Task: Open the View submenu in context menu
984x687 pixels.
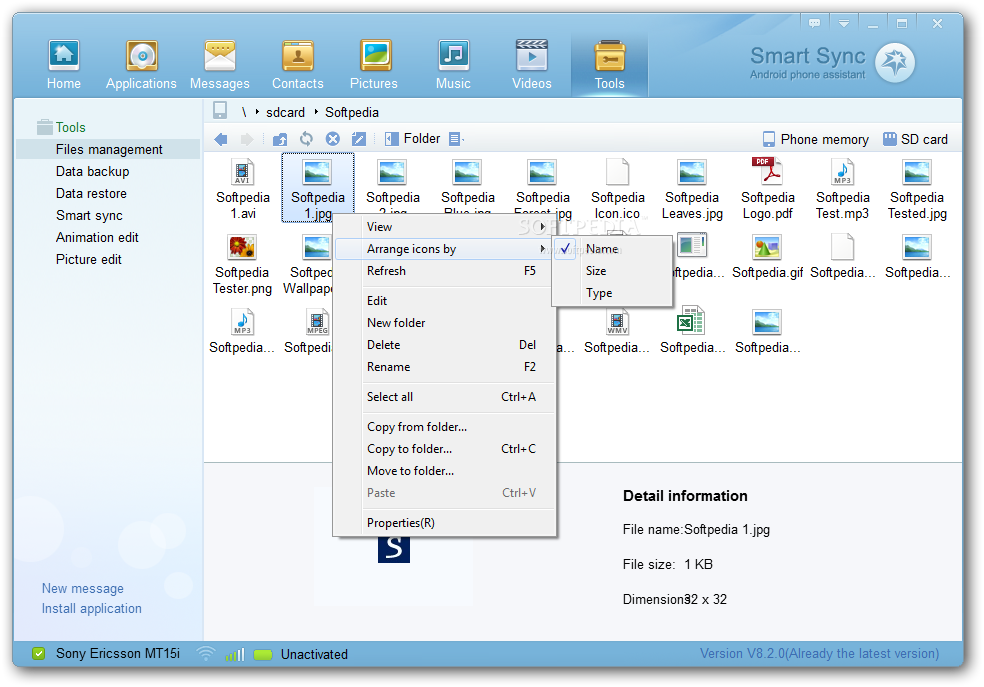Action: coord(445,226)
